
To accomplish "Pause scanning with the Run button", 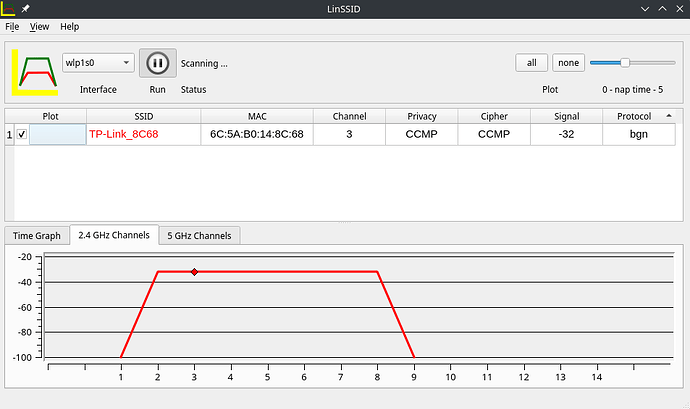I will [158, 63].
